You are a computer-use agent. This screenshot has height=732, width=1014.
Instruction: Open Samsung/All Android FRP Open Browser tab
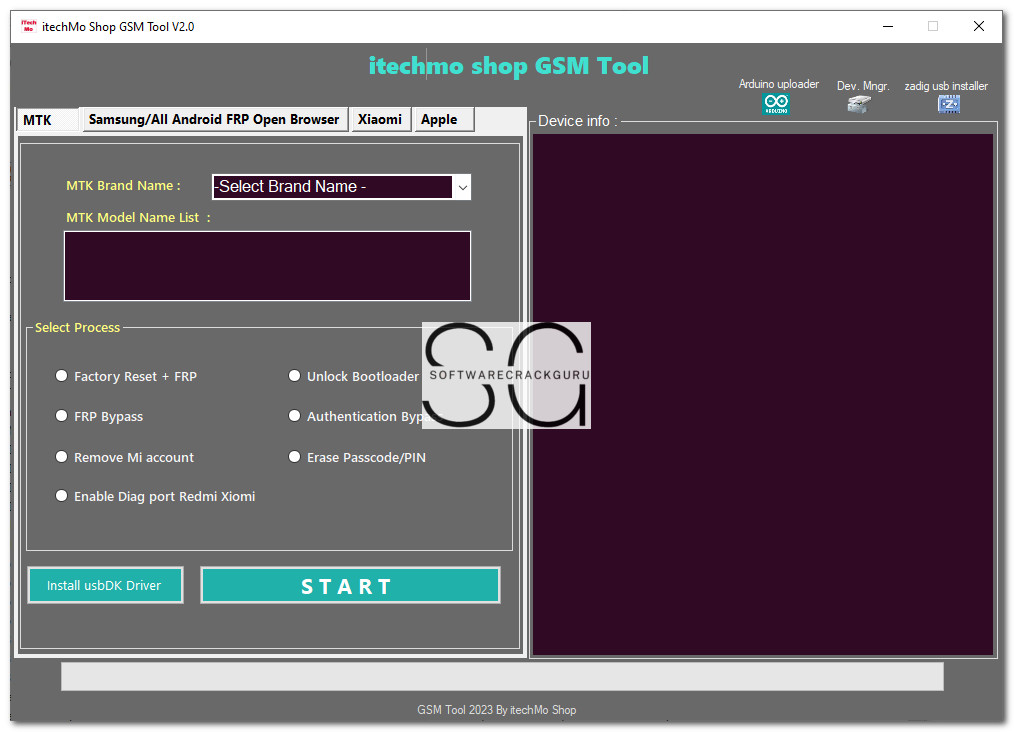(214, 120)
